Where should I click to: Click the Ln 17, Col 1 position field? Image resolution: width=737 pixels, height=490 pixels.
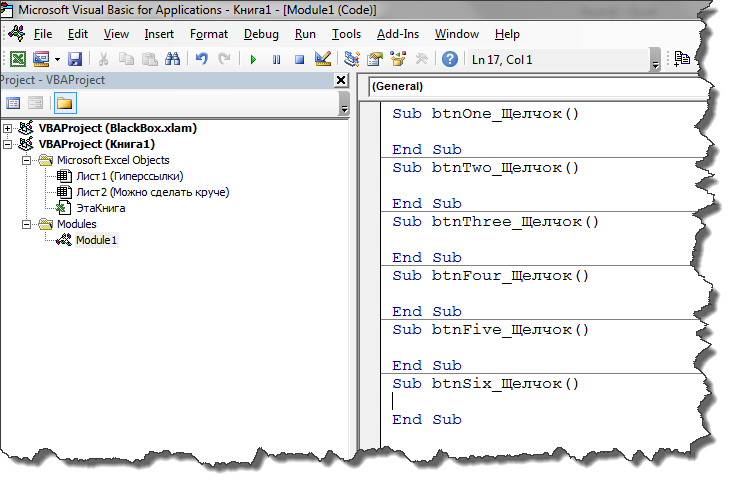point(557,60)
